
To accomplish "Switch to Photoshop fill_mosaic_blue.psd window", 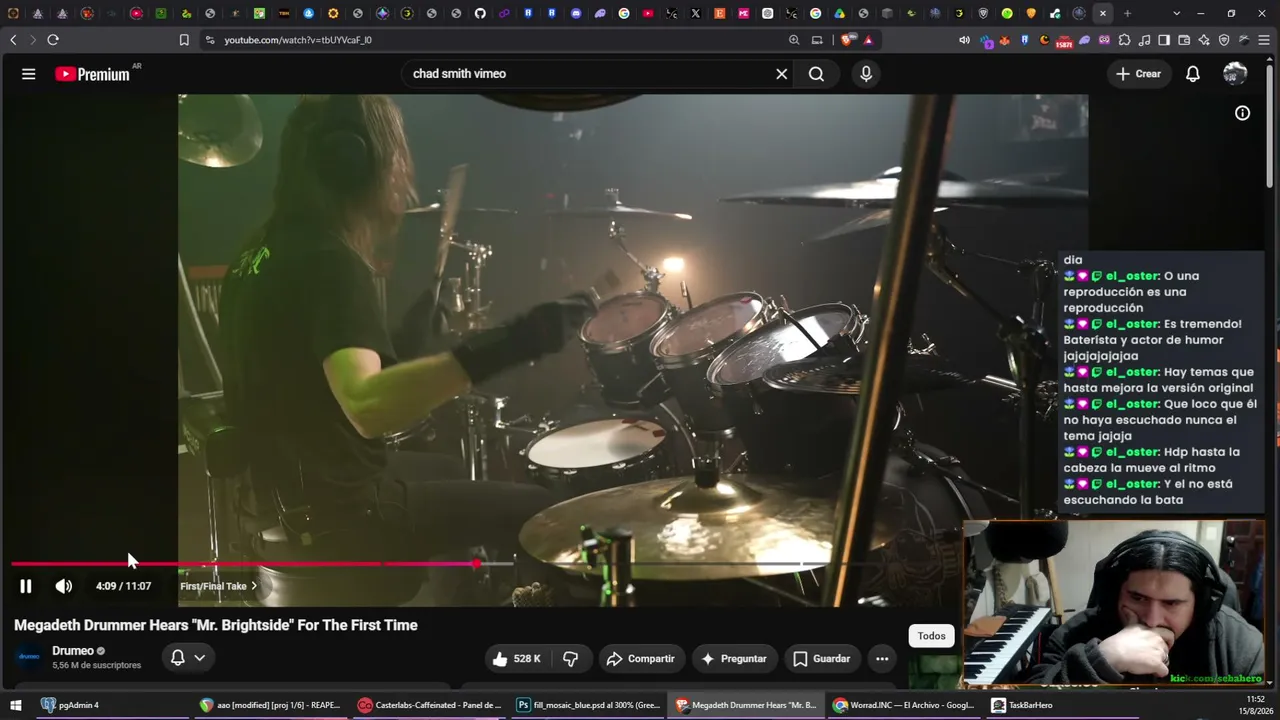I will click(588, 705).
